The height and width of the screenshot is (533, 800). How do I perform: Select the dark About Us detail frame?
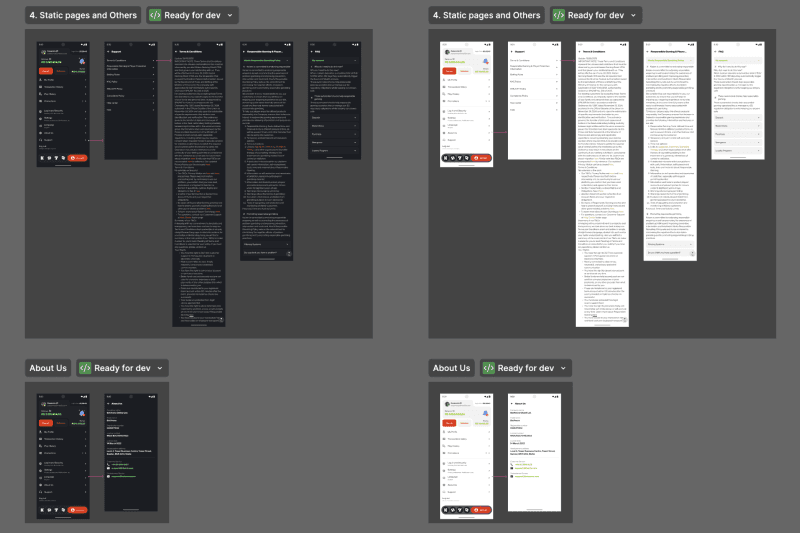point(131,452)
